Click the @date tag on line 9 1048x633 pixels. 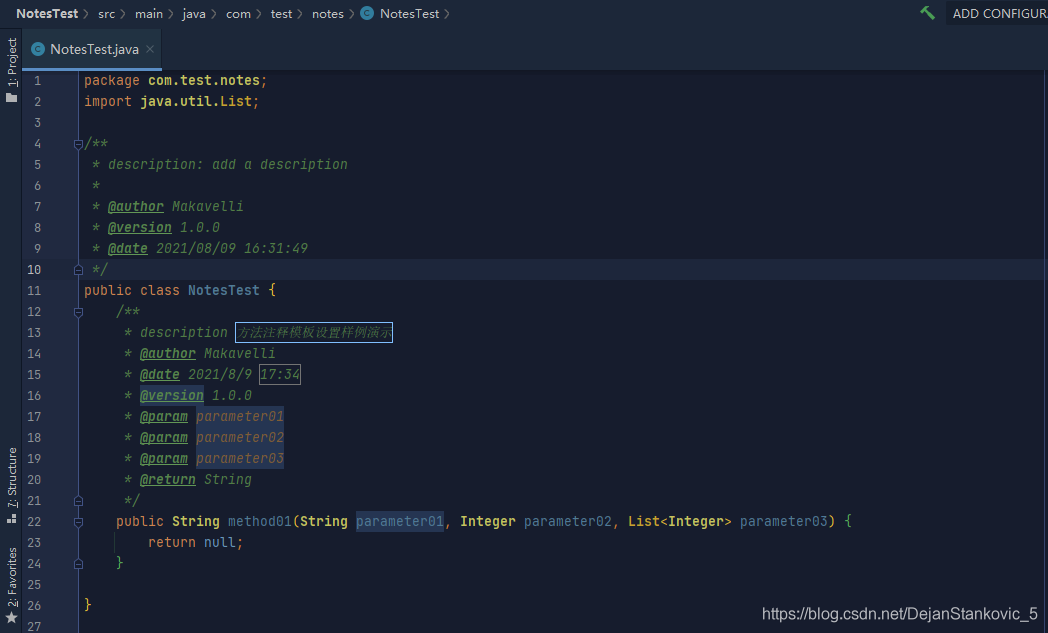click(128, 249)
